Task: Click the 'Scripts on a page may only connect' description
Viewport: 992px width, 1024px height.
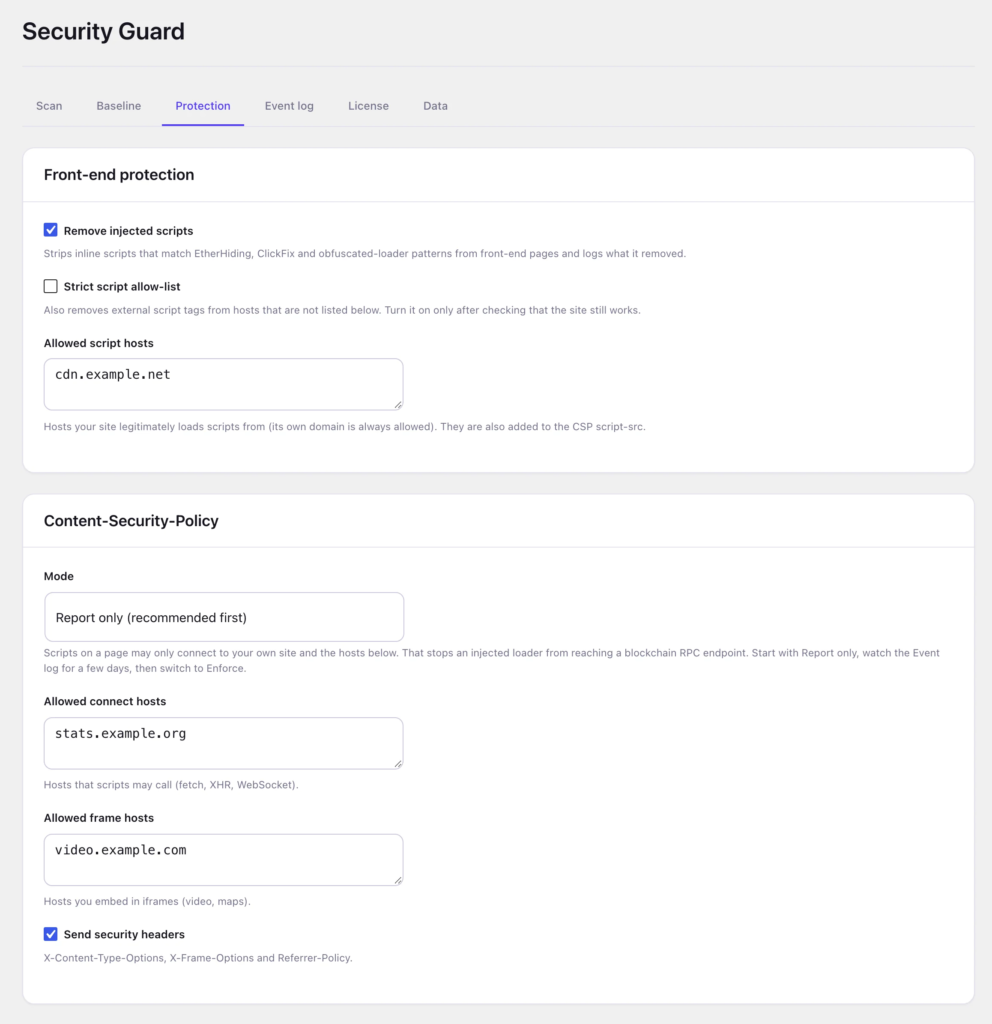Action: pyautogui.click(x=491, y=660)
